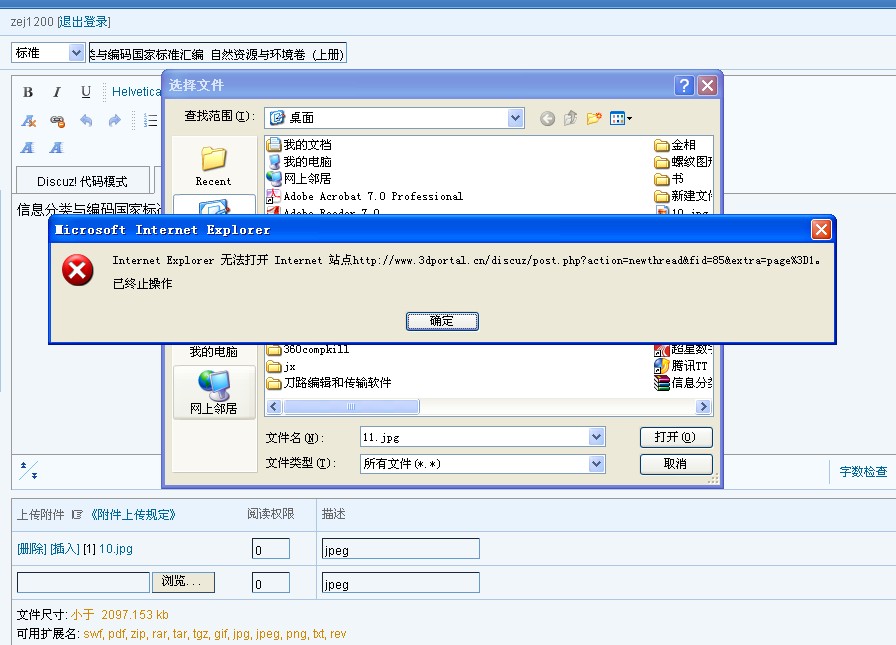
Task: Toggle underline formatting in the editor
Action: pos(86,91)
